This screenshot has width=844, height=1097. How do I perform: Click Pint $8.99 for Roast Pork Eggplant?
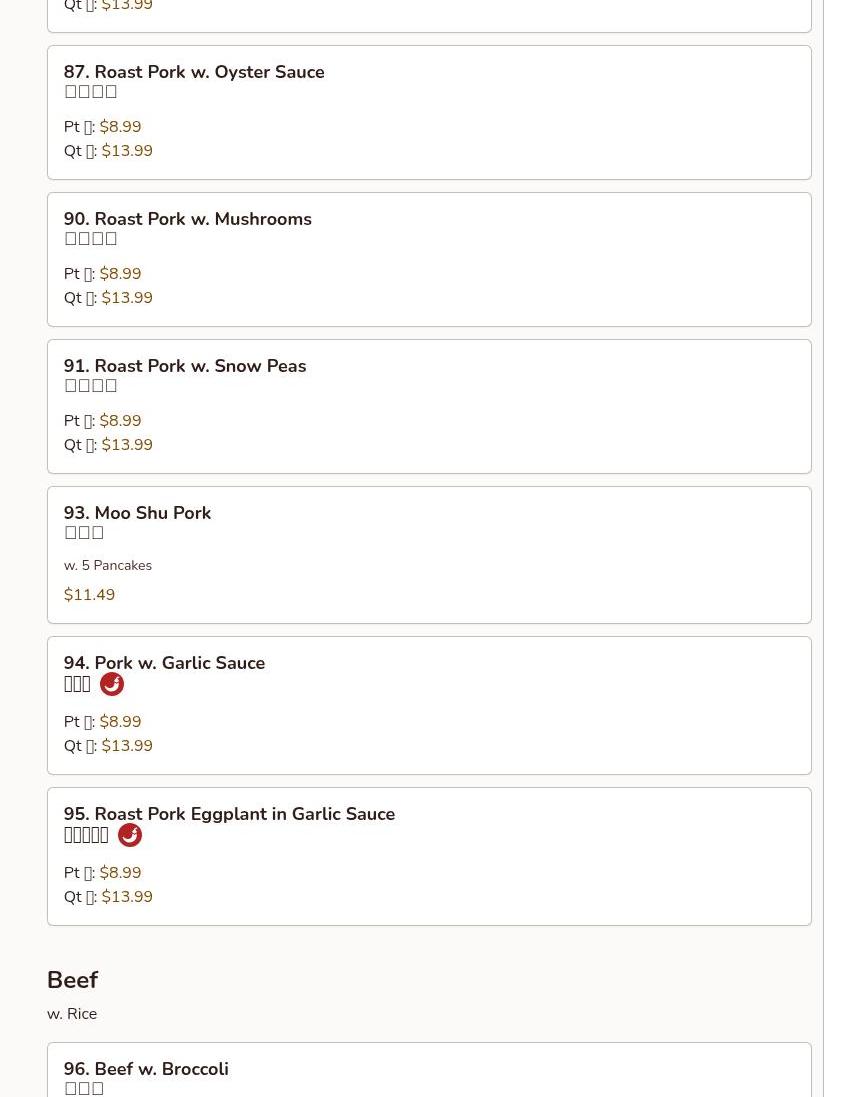[x=120, y=874]
